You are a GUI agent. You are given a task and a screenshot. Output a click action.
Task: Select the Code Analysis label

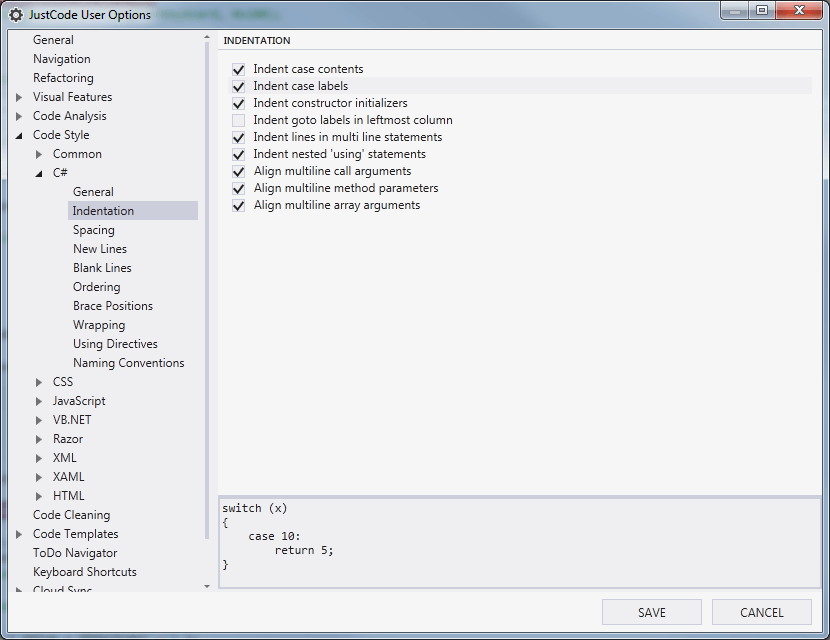pyautogui.click(x=69, y=116)
